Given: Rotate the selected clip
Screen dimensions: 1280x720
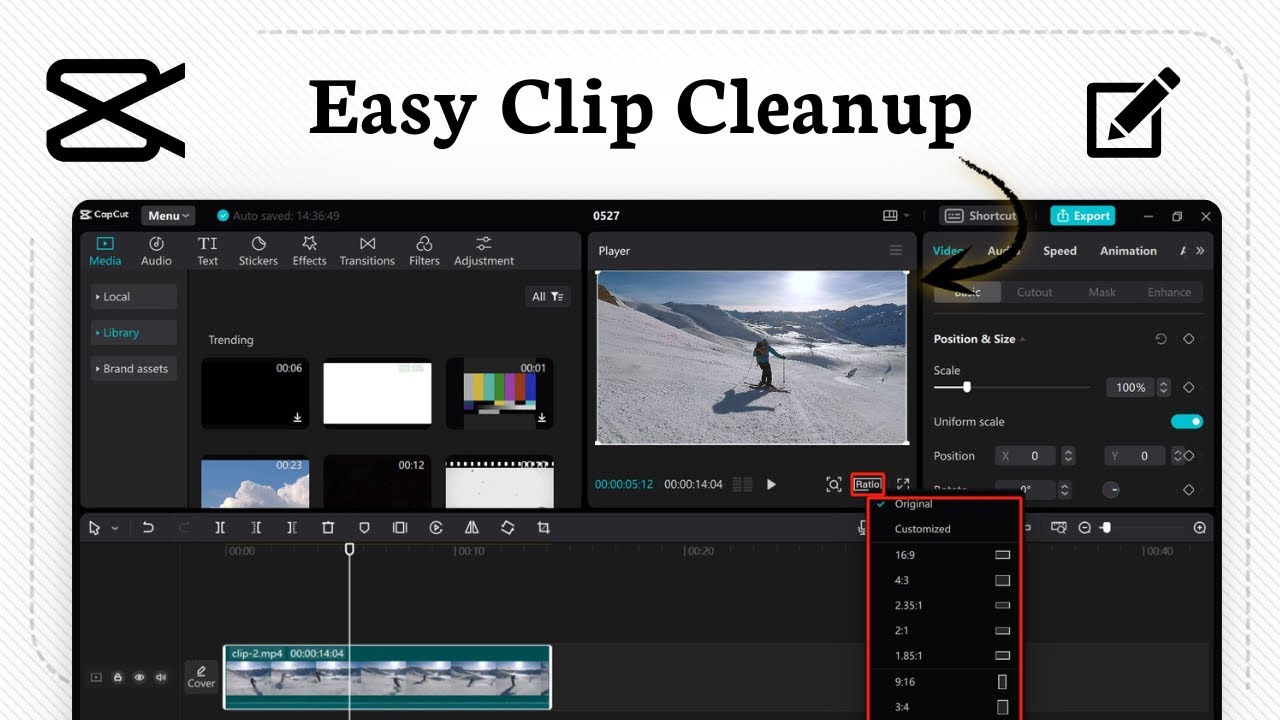Looking at the screenshot, I should (x=507, y=527).
